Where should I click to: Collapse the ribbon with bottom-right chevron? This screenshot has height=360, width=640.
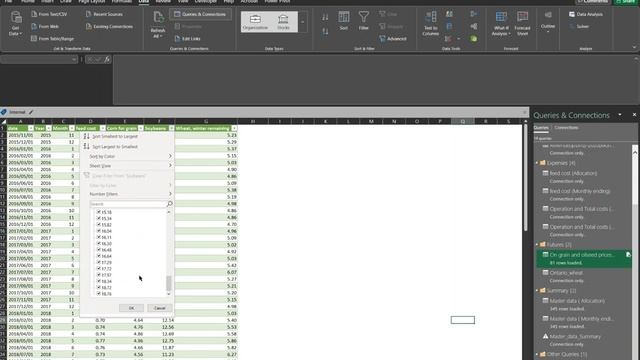coord(634,47)
